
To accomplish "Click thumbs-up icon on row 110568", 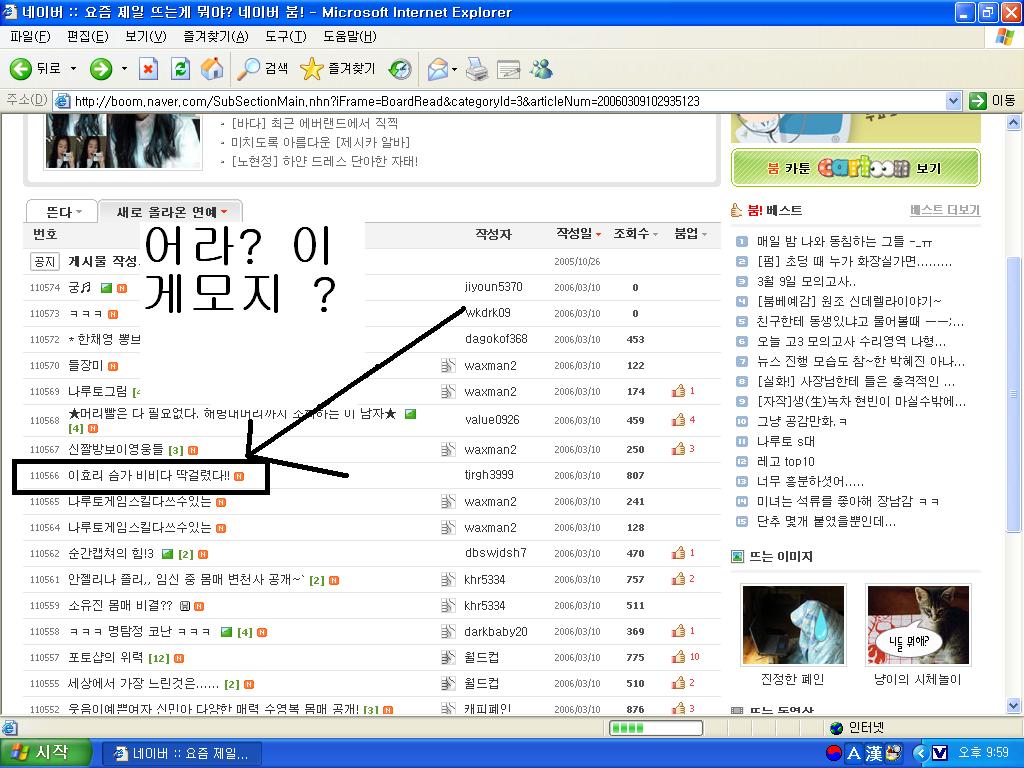I will point(679,420).
